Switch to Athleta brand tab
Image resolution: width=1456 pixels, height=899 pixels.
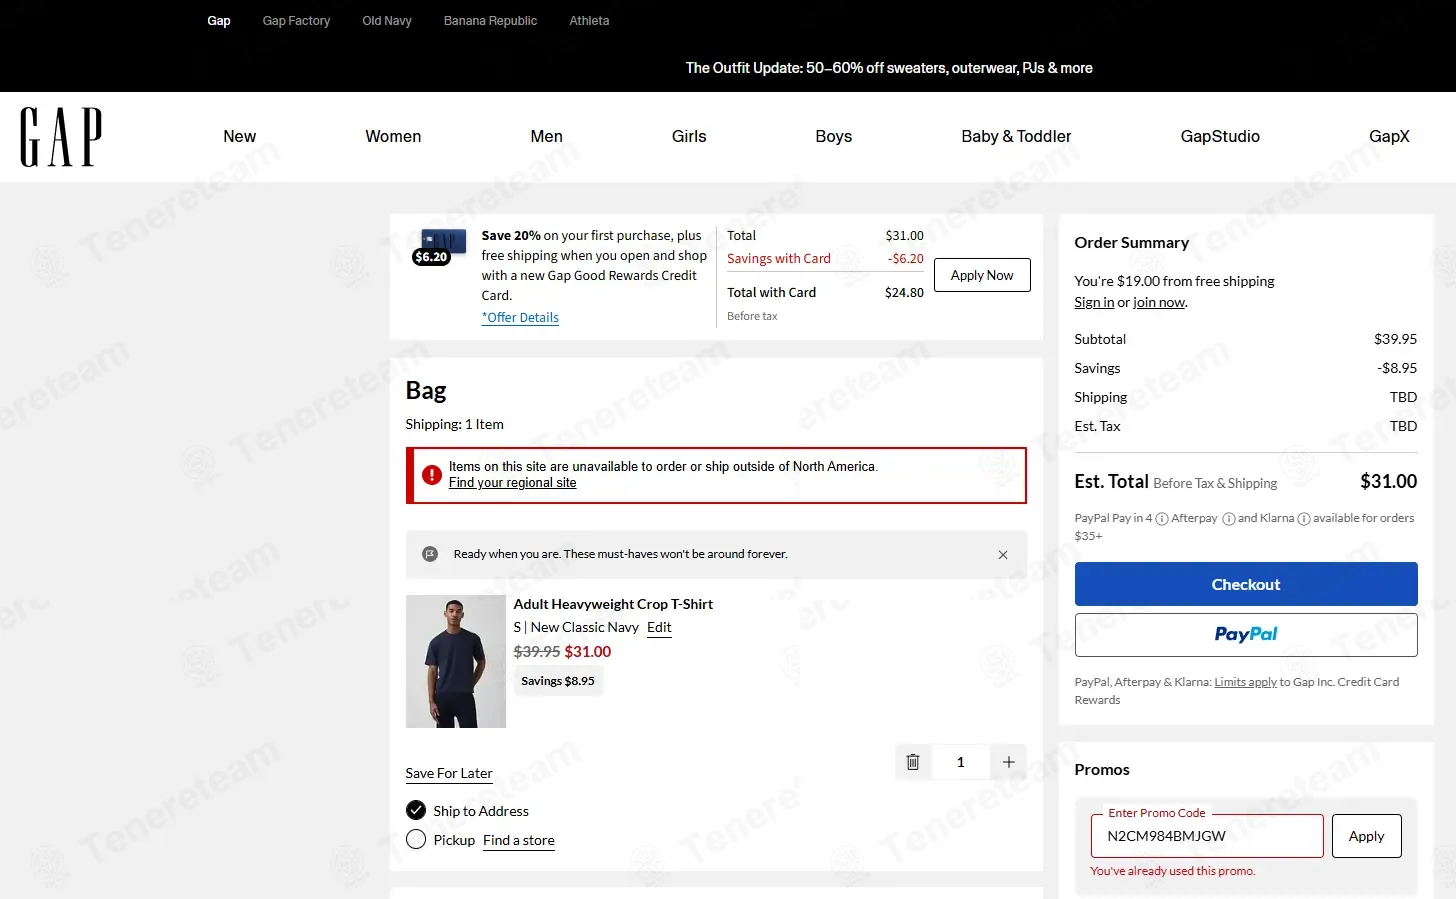point(589,20)
